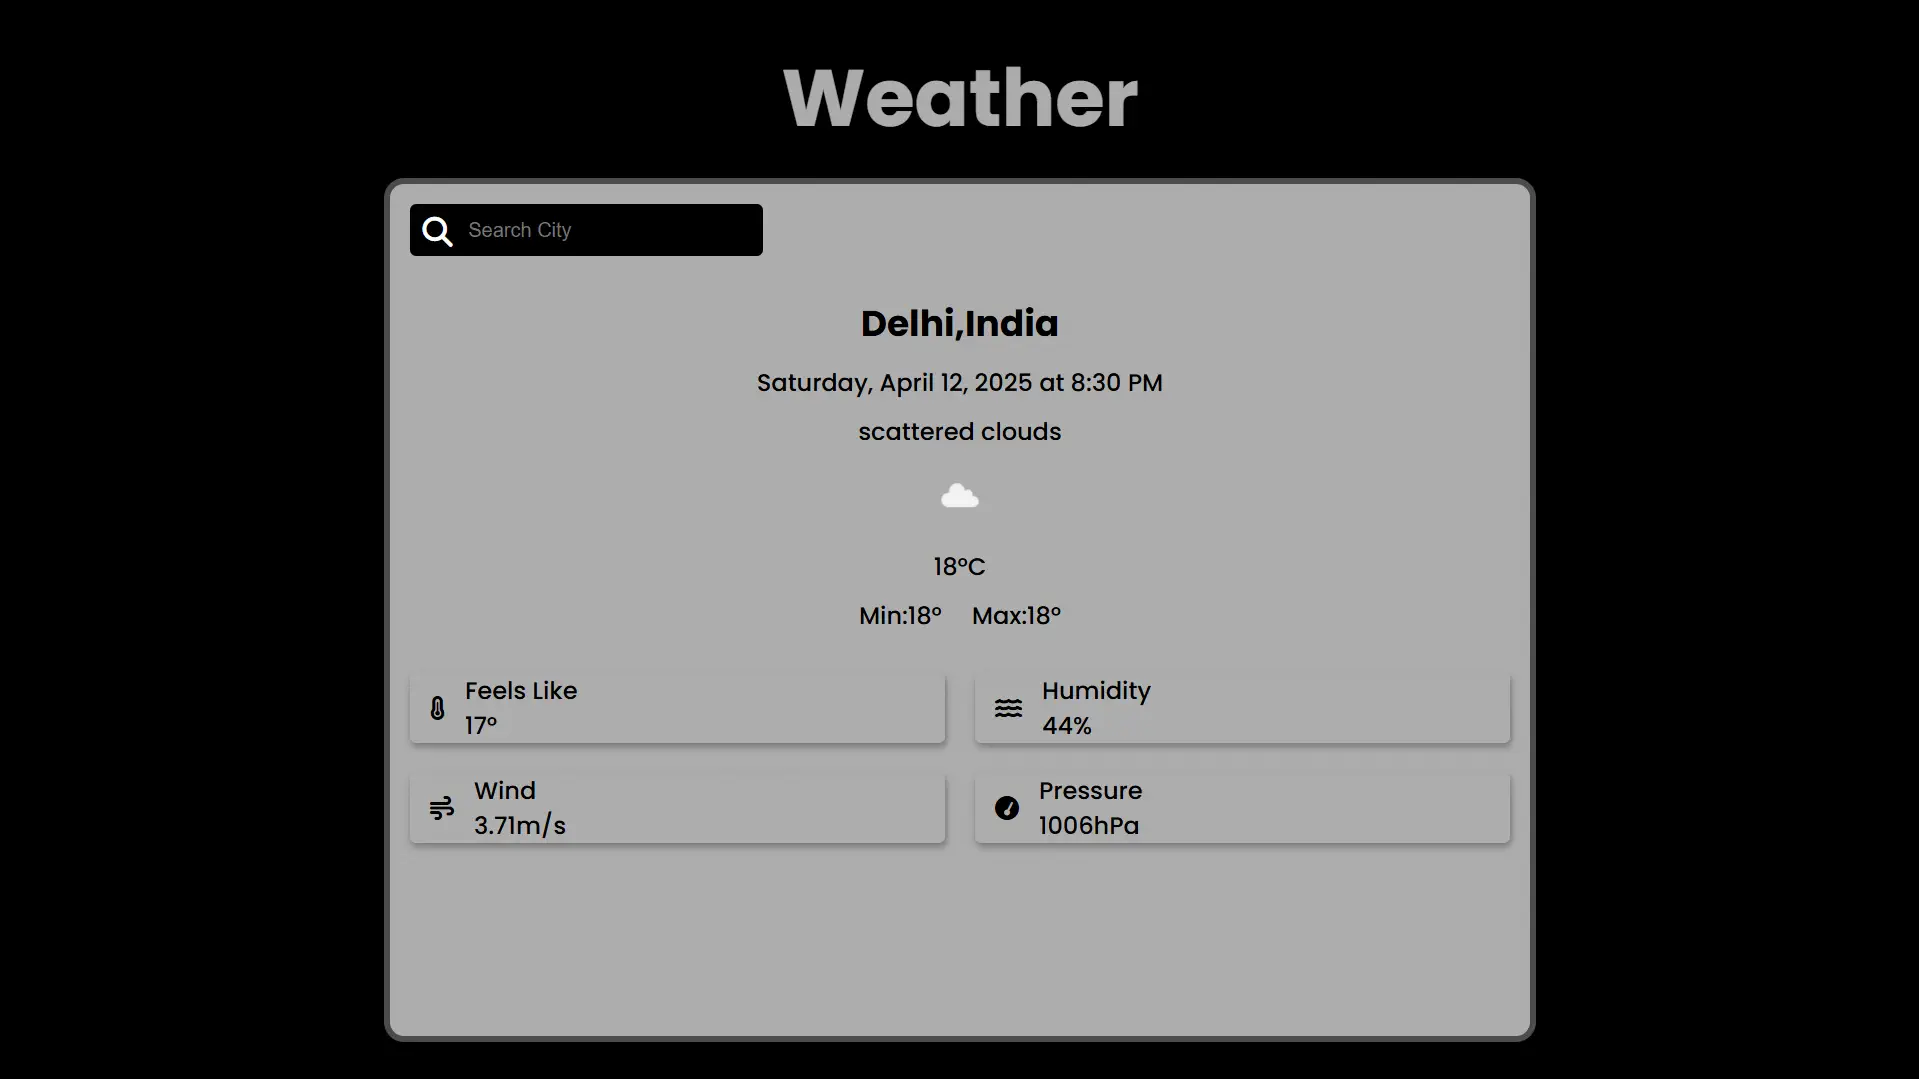Click the Humidity 44% value
Image resolution: width=1919 pixels, height=1079 pixels.
[1067, 726]
